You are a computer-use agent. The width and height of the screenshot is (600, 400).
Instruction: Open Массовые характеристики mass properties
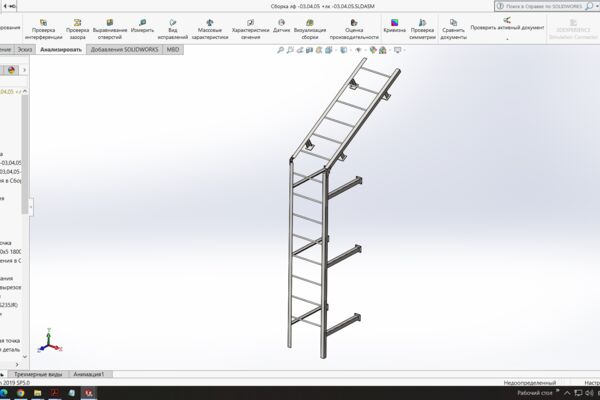click(210, 29)
